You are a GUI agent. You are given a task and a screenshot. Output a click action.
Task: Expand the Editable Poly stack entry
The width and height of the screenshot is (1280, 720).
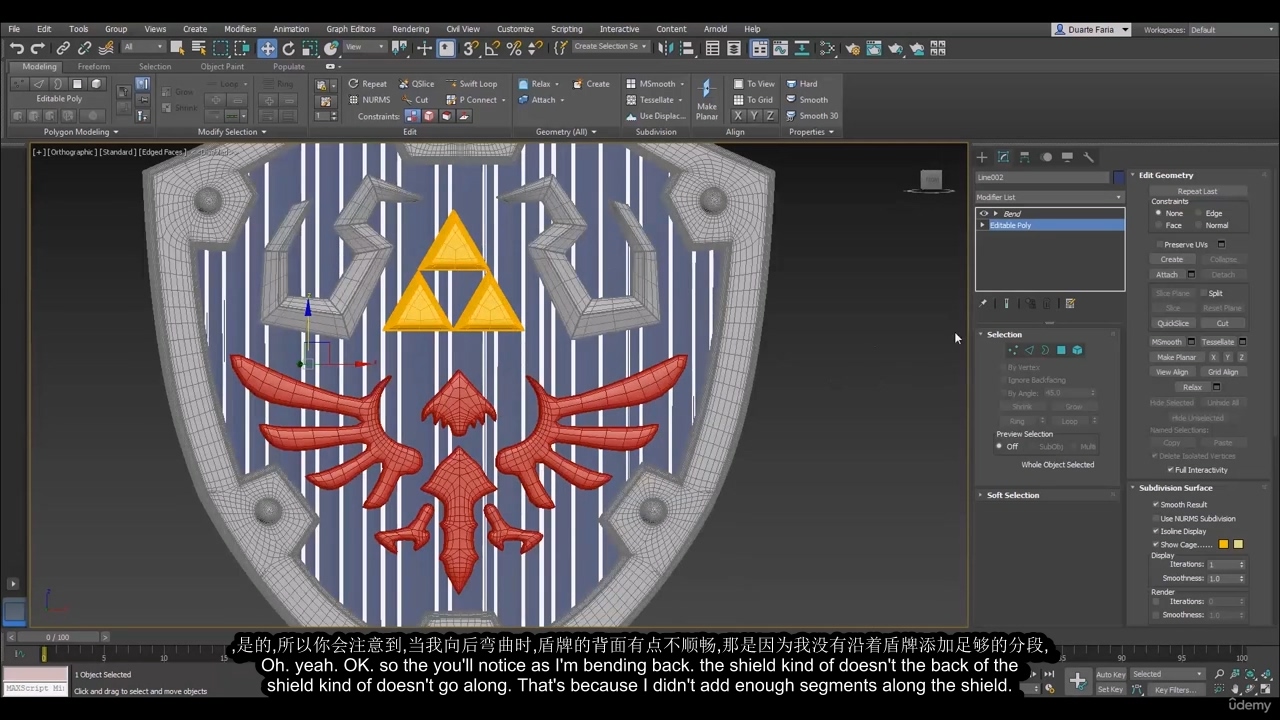(983, 225)
